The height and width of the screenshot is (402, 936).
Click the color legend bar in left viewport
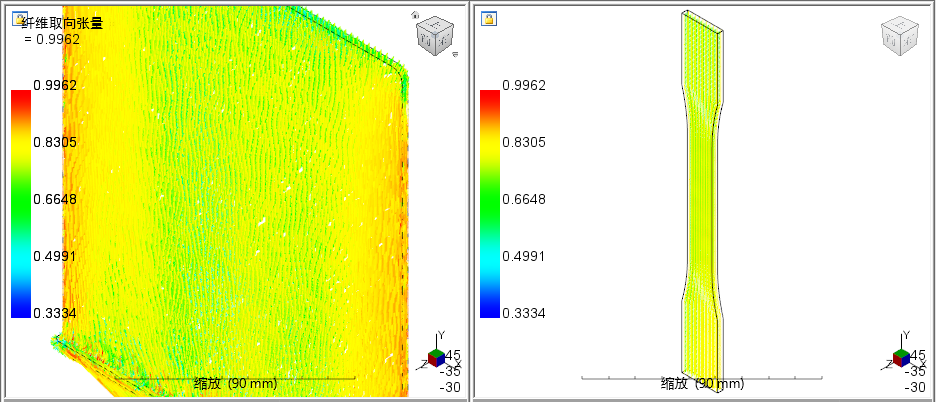pyautogui.click(x=21, y=204)
